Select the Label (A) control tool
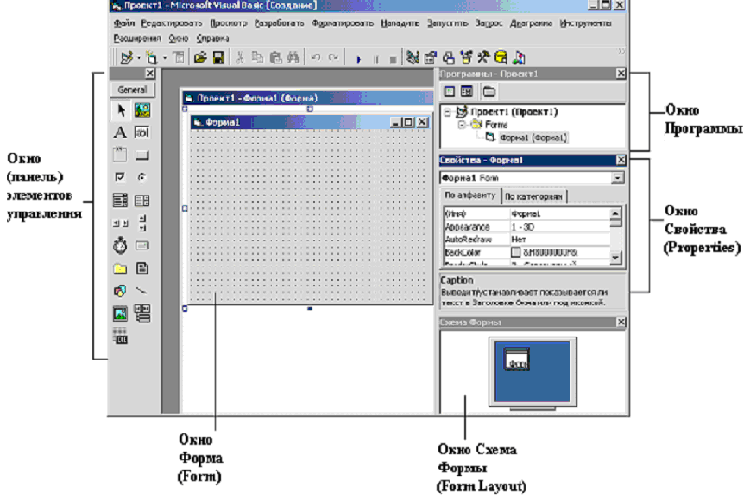 (x=120, y=133)
